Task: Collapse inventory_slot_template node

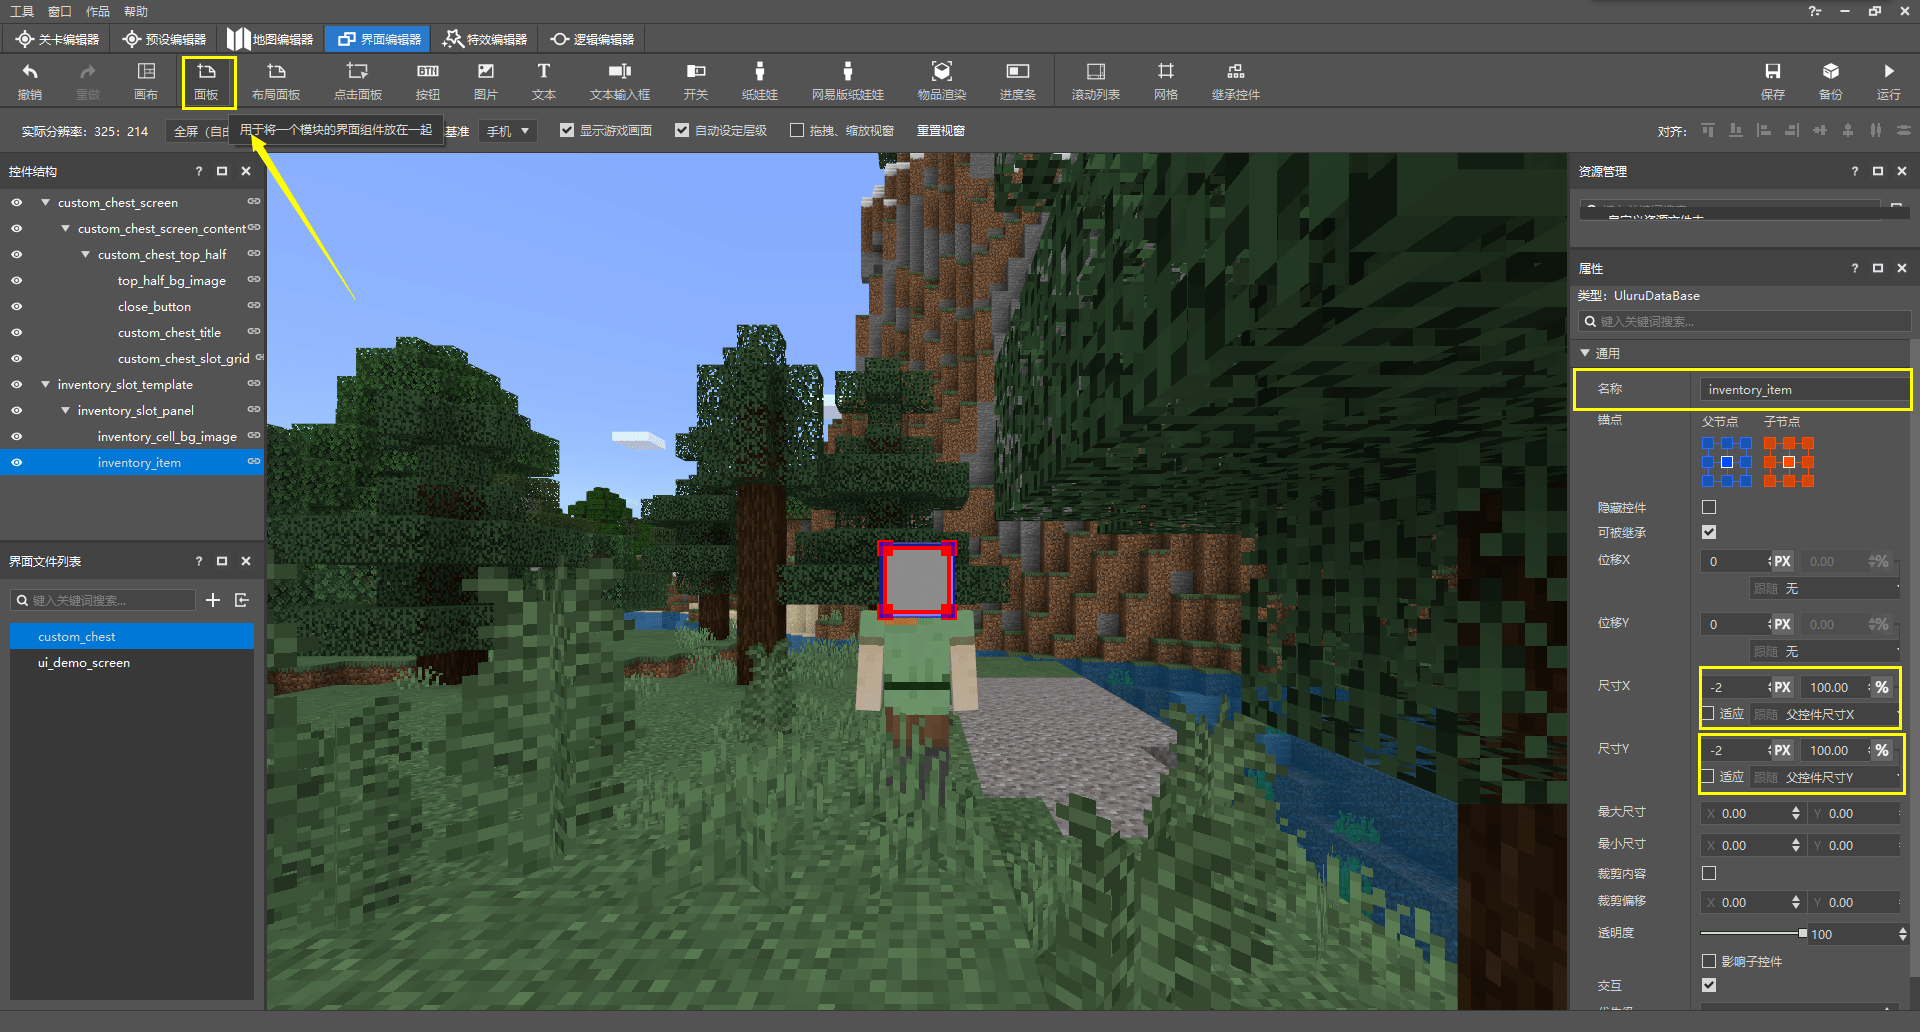Action: pos(45,384)
